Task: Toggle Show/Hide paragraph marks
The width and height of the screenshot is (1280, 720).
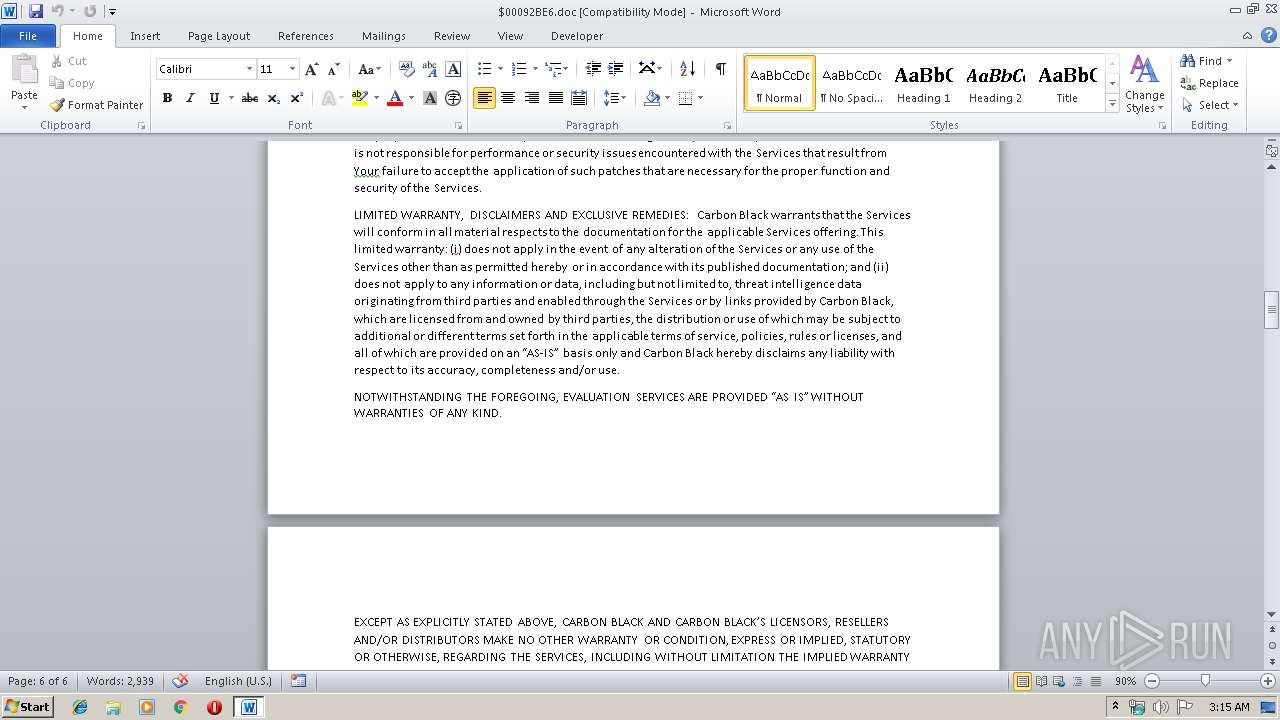Action: click(x=720, y=69)
